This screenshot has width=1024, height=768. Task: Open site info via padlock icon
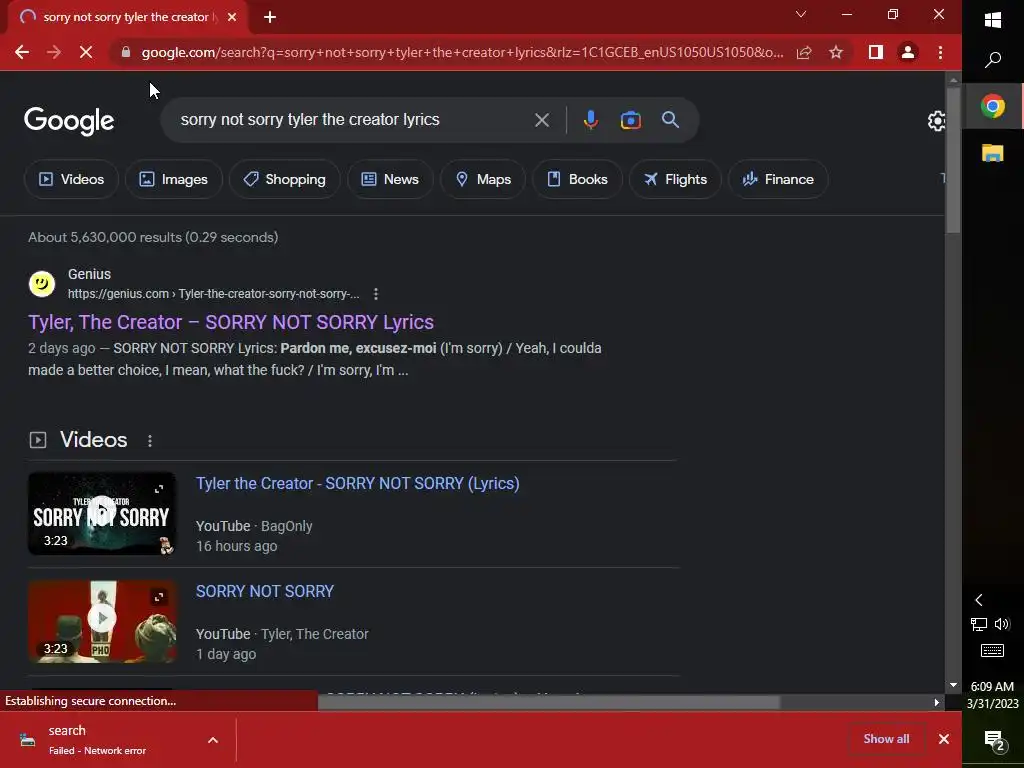click(126, 52)
